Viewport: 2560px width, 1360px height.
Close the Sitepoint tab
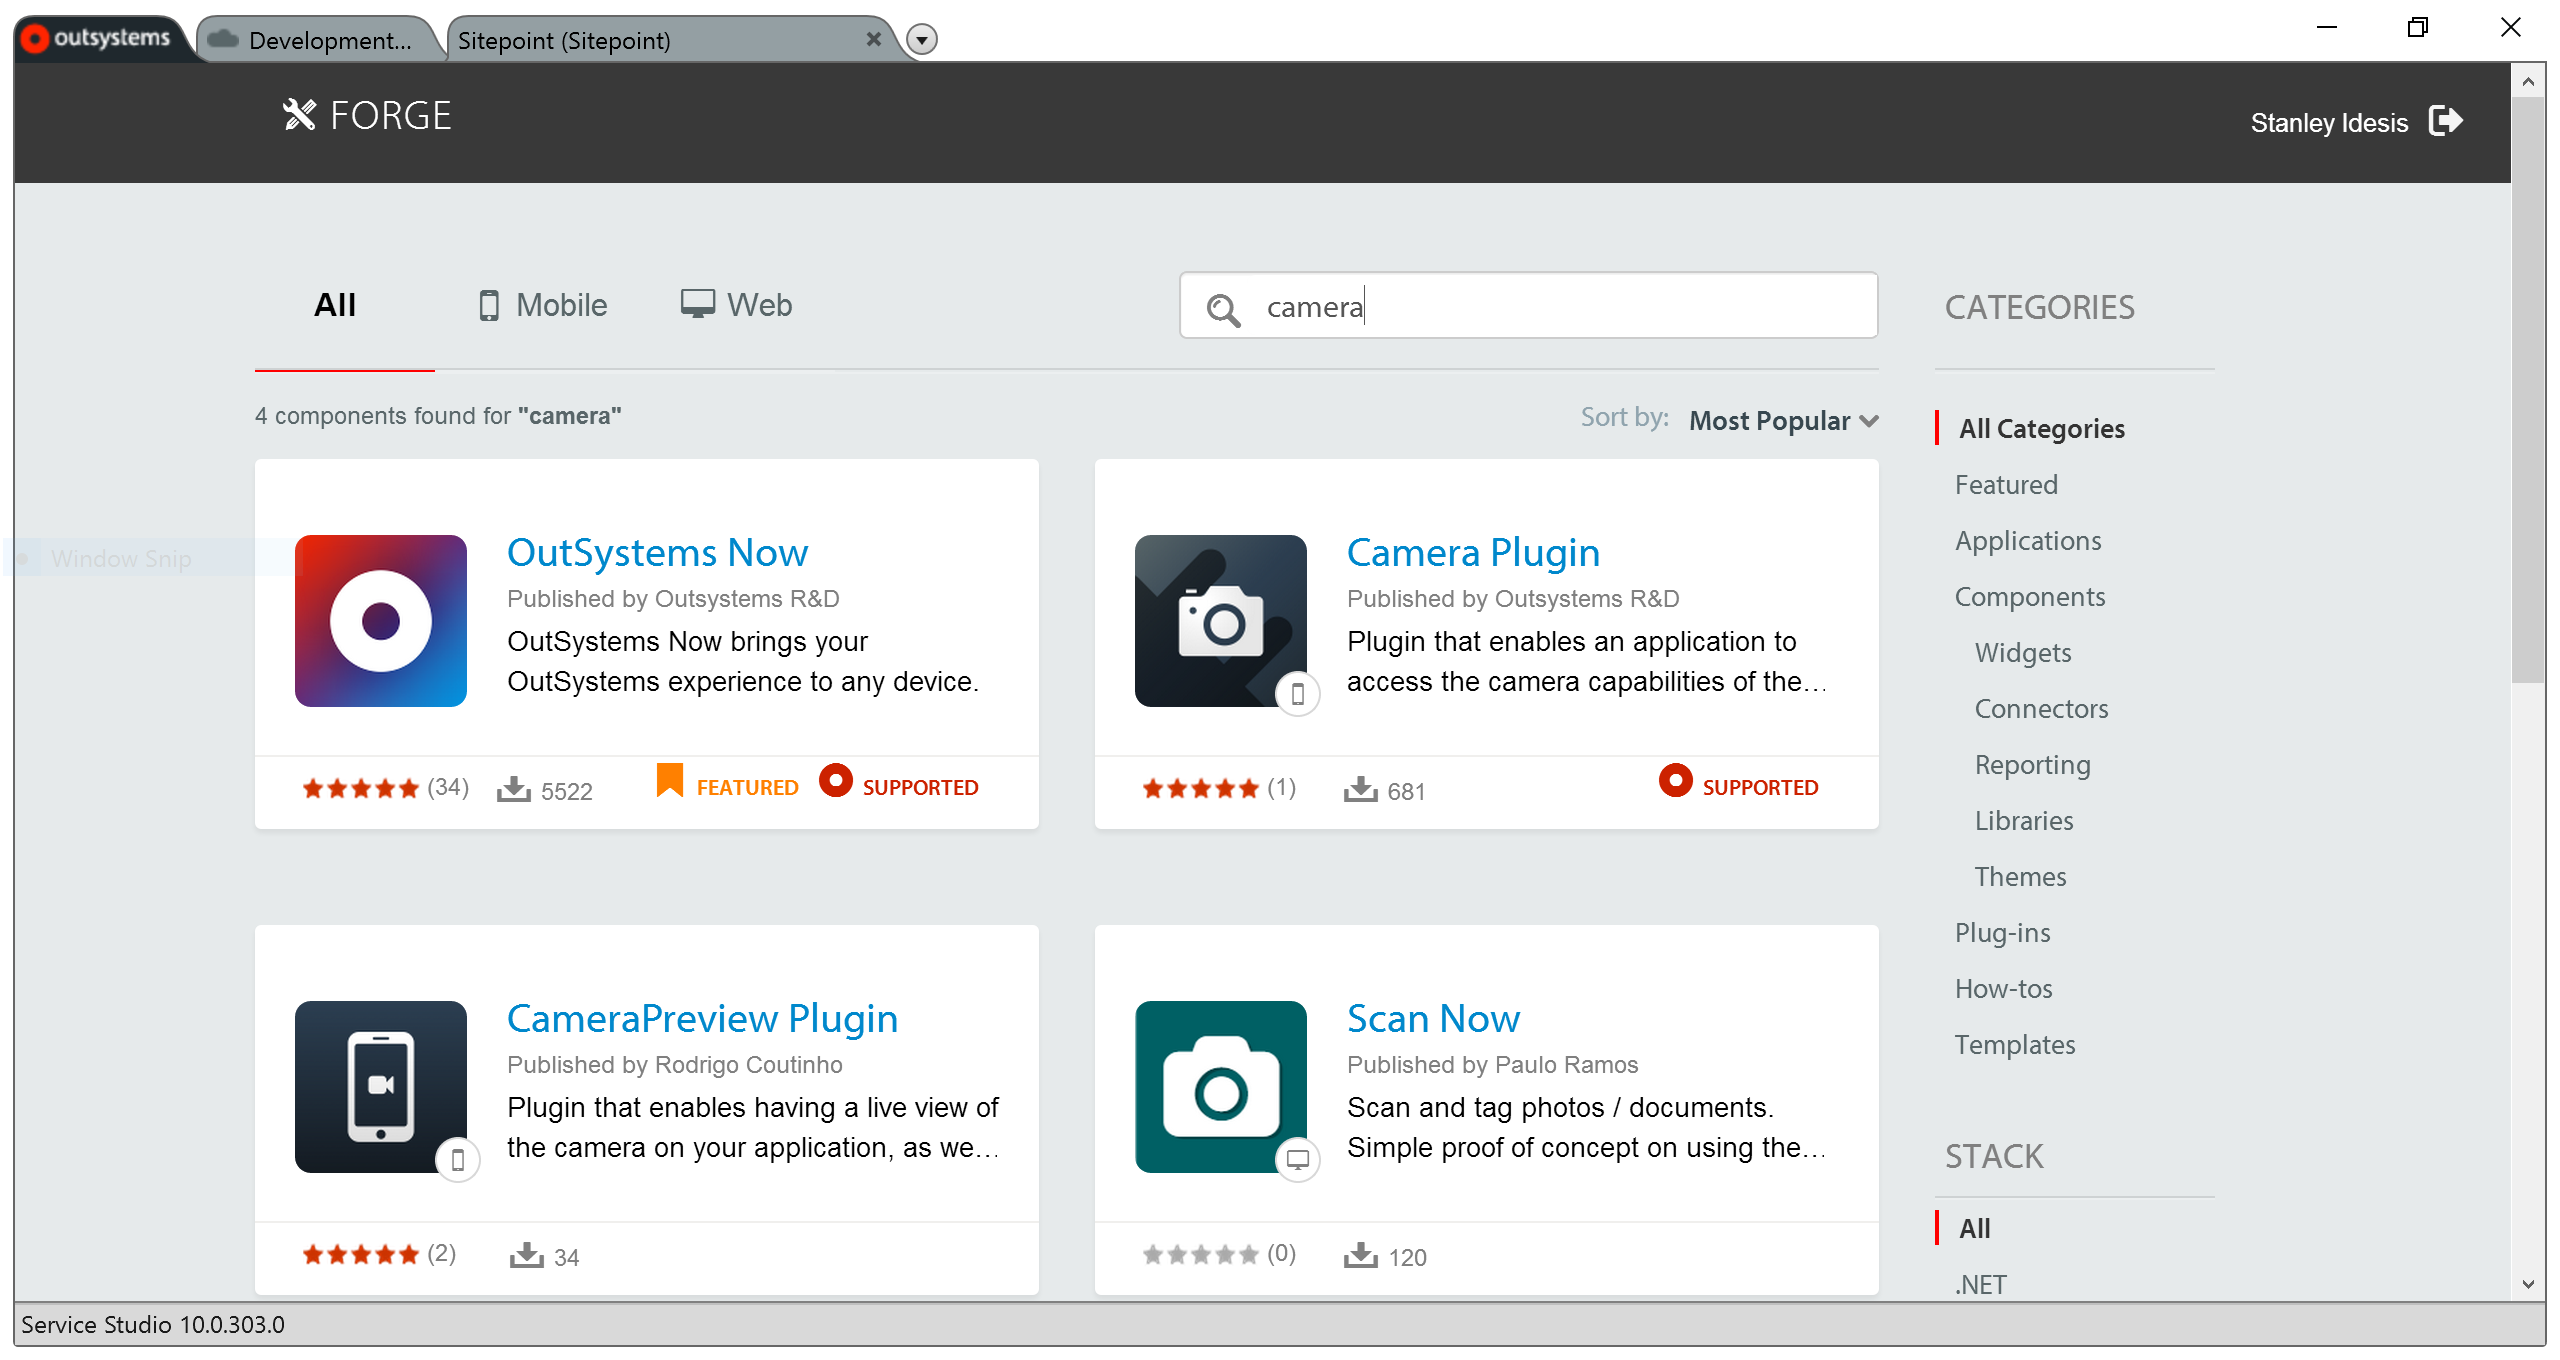(x=873, y=39)
